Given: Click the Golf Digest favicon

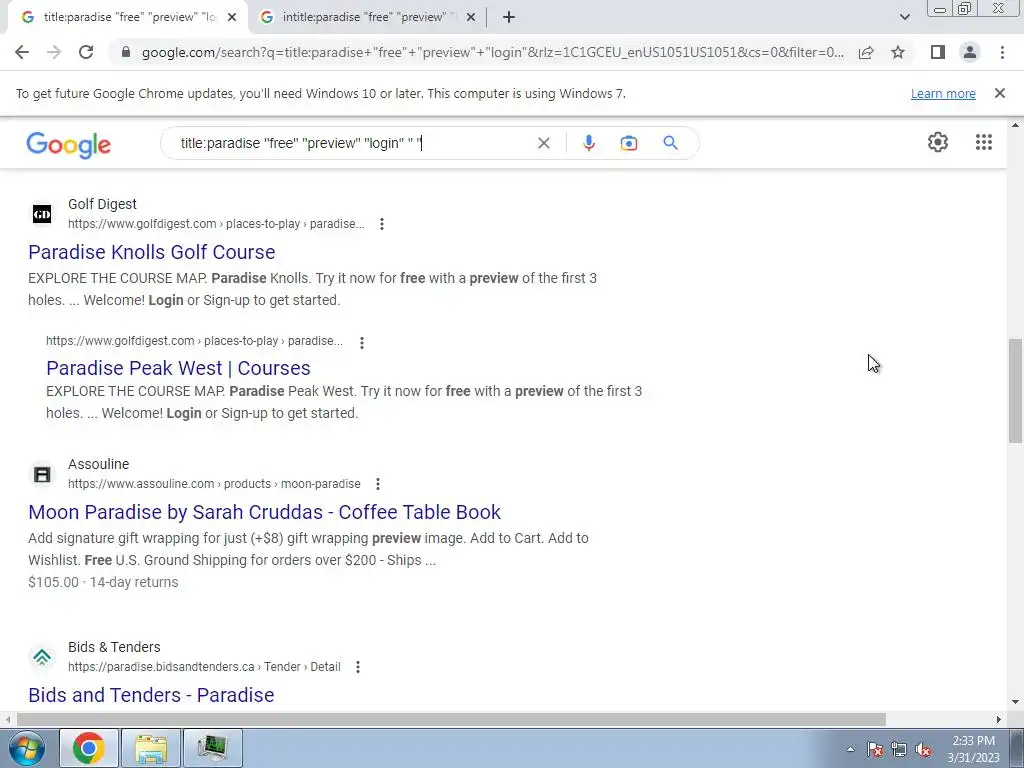Looking at the screenshot, I should (x=42, y=214).
